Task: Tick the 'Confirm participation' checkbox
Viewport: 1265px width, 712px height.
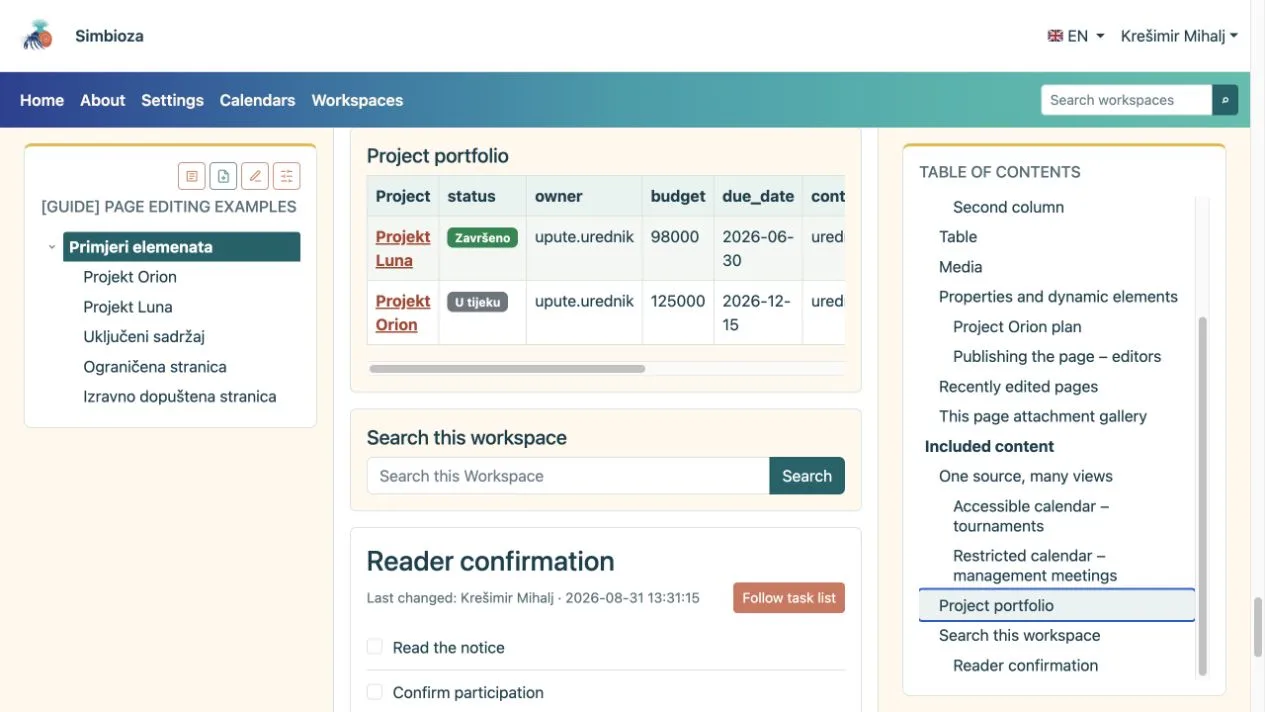Action: 375,692
